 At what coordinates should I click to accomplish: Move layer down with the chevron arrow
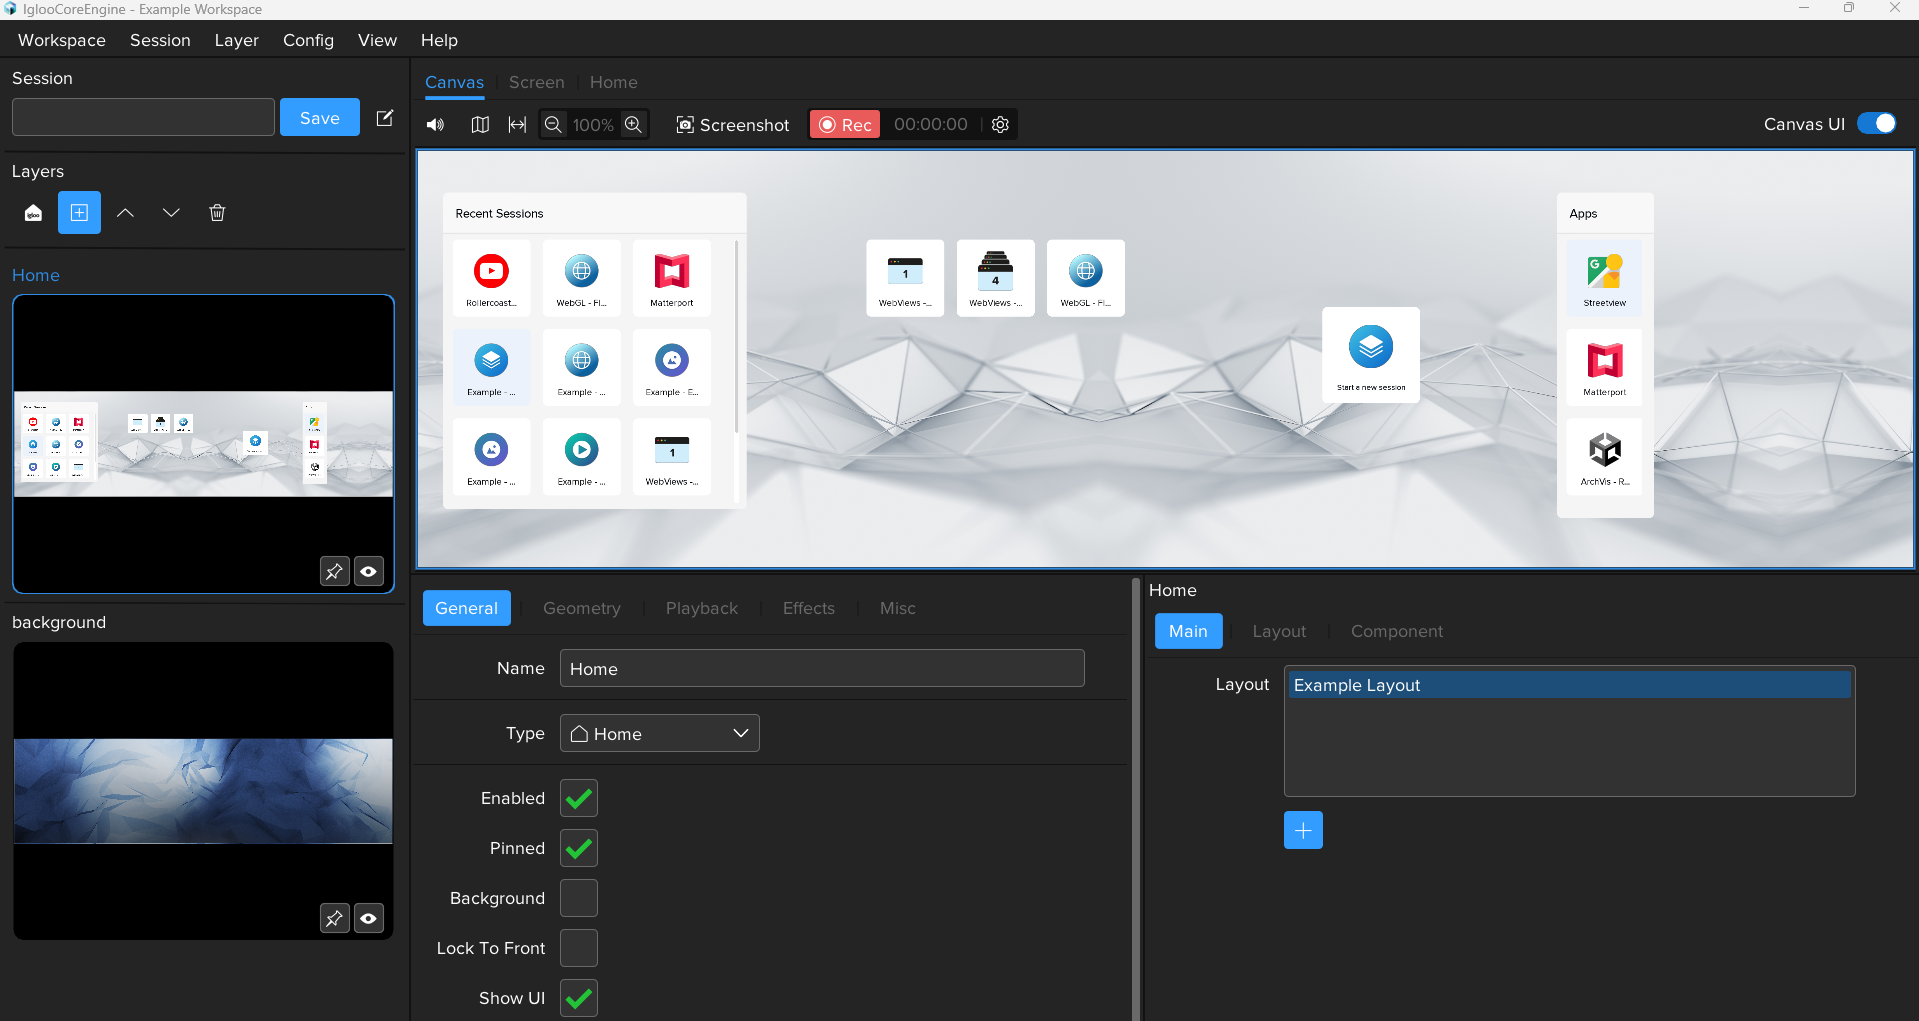point(171,212)
